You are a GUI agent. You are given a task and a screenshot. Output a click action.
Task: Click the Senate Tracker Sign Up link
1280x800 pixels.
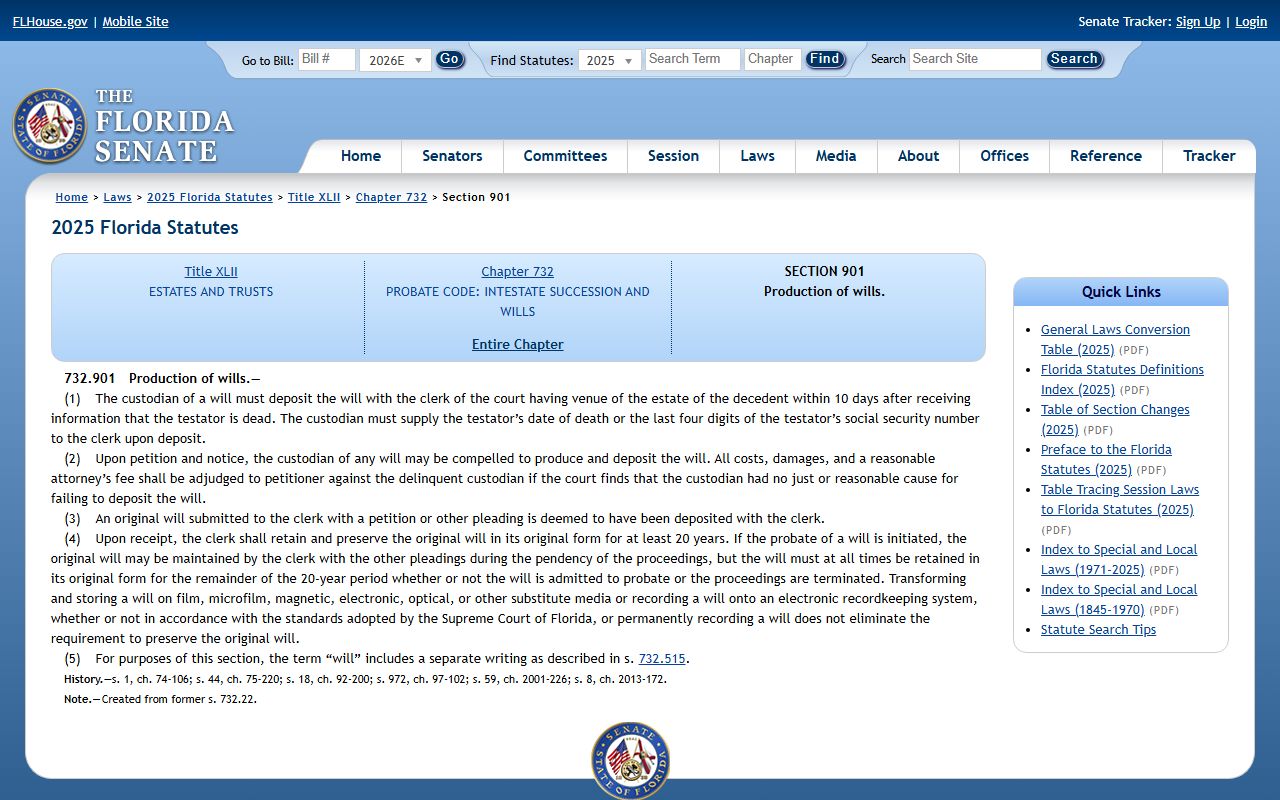point(1198,21)
